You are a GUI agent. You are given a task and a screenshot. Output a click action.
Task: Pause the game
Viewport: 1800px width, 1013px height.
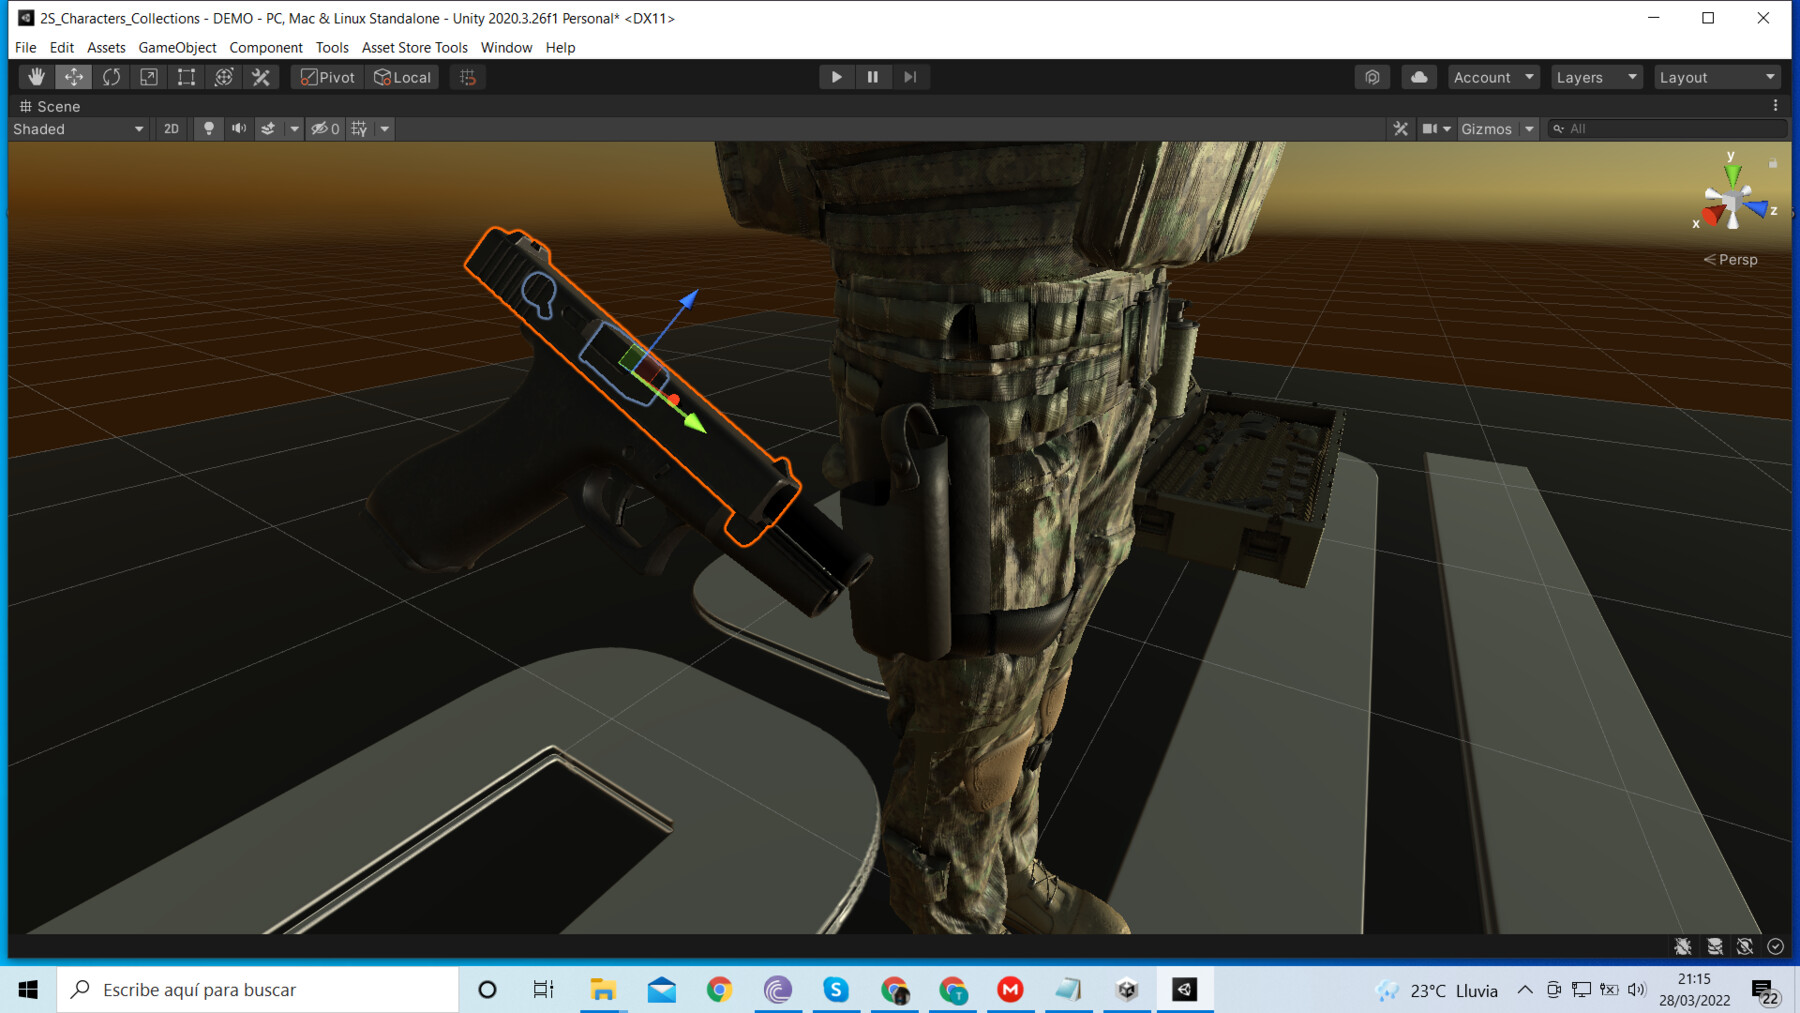pyautogui.click(x=873, y=77)
